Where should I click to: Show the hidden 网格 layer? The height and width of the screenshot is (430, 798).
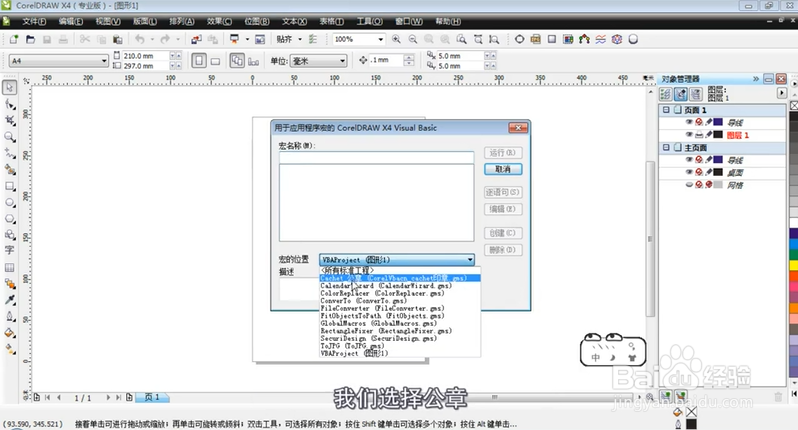click(689, 185)
